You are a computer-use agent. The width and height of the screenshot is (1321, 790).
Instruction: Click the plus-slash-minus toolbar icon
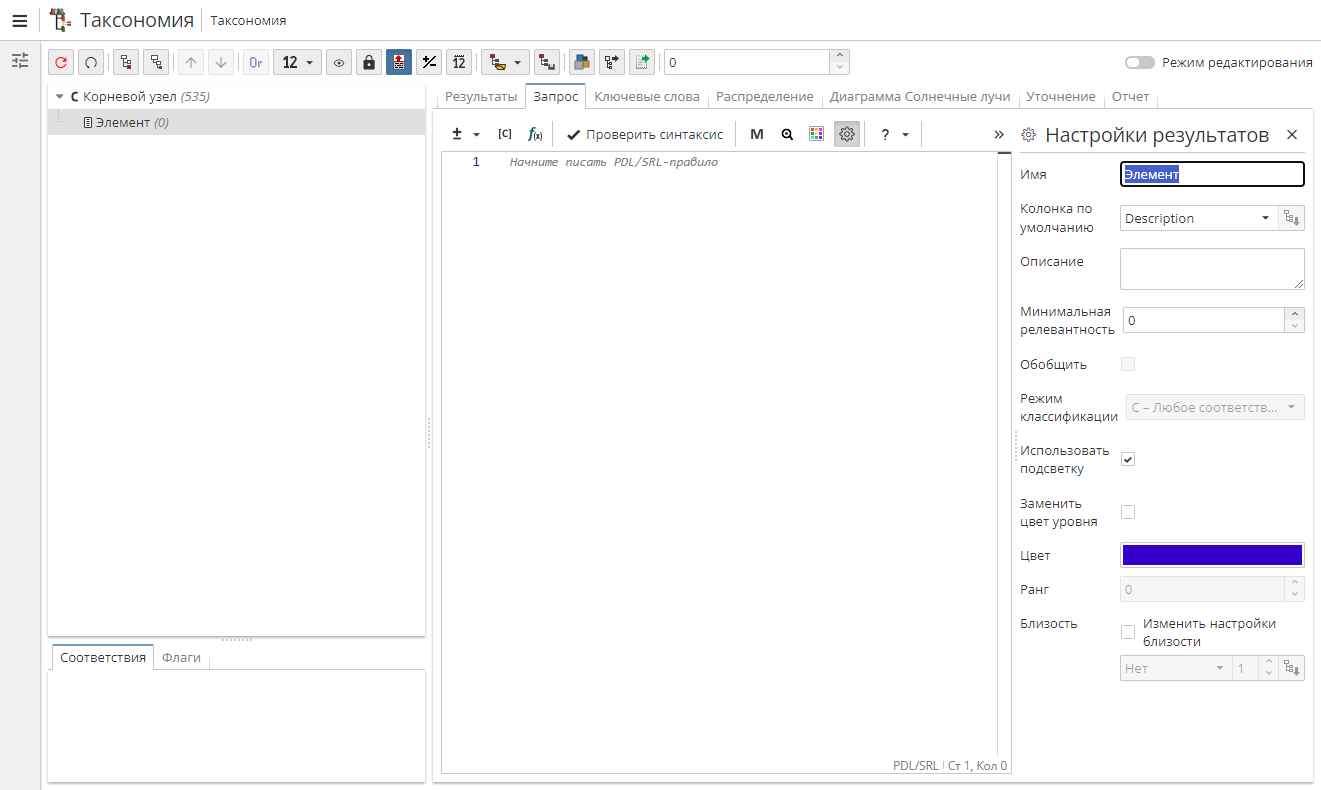pos(429,62)
